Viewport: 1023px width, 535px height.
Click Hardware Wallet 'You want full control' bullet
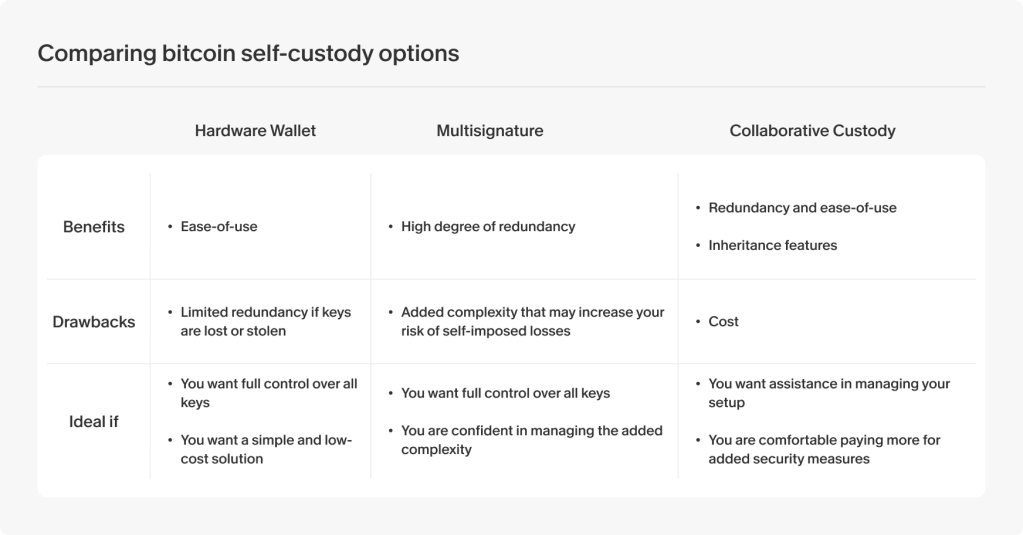point(269,393)
